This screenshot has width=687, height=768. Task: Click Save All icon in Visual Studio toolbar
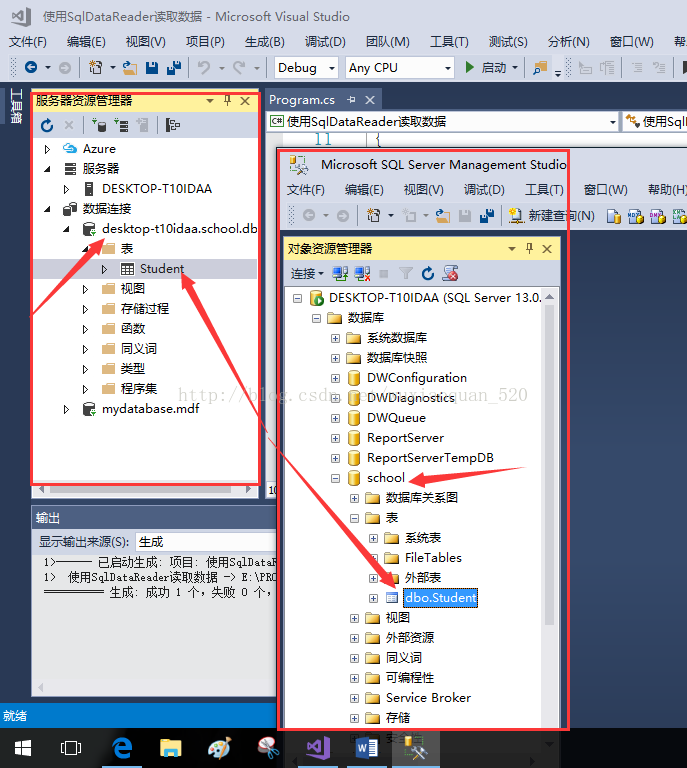coord(174,68)
